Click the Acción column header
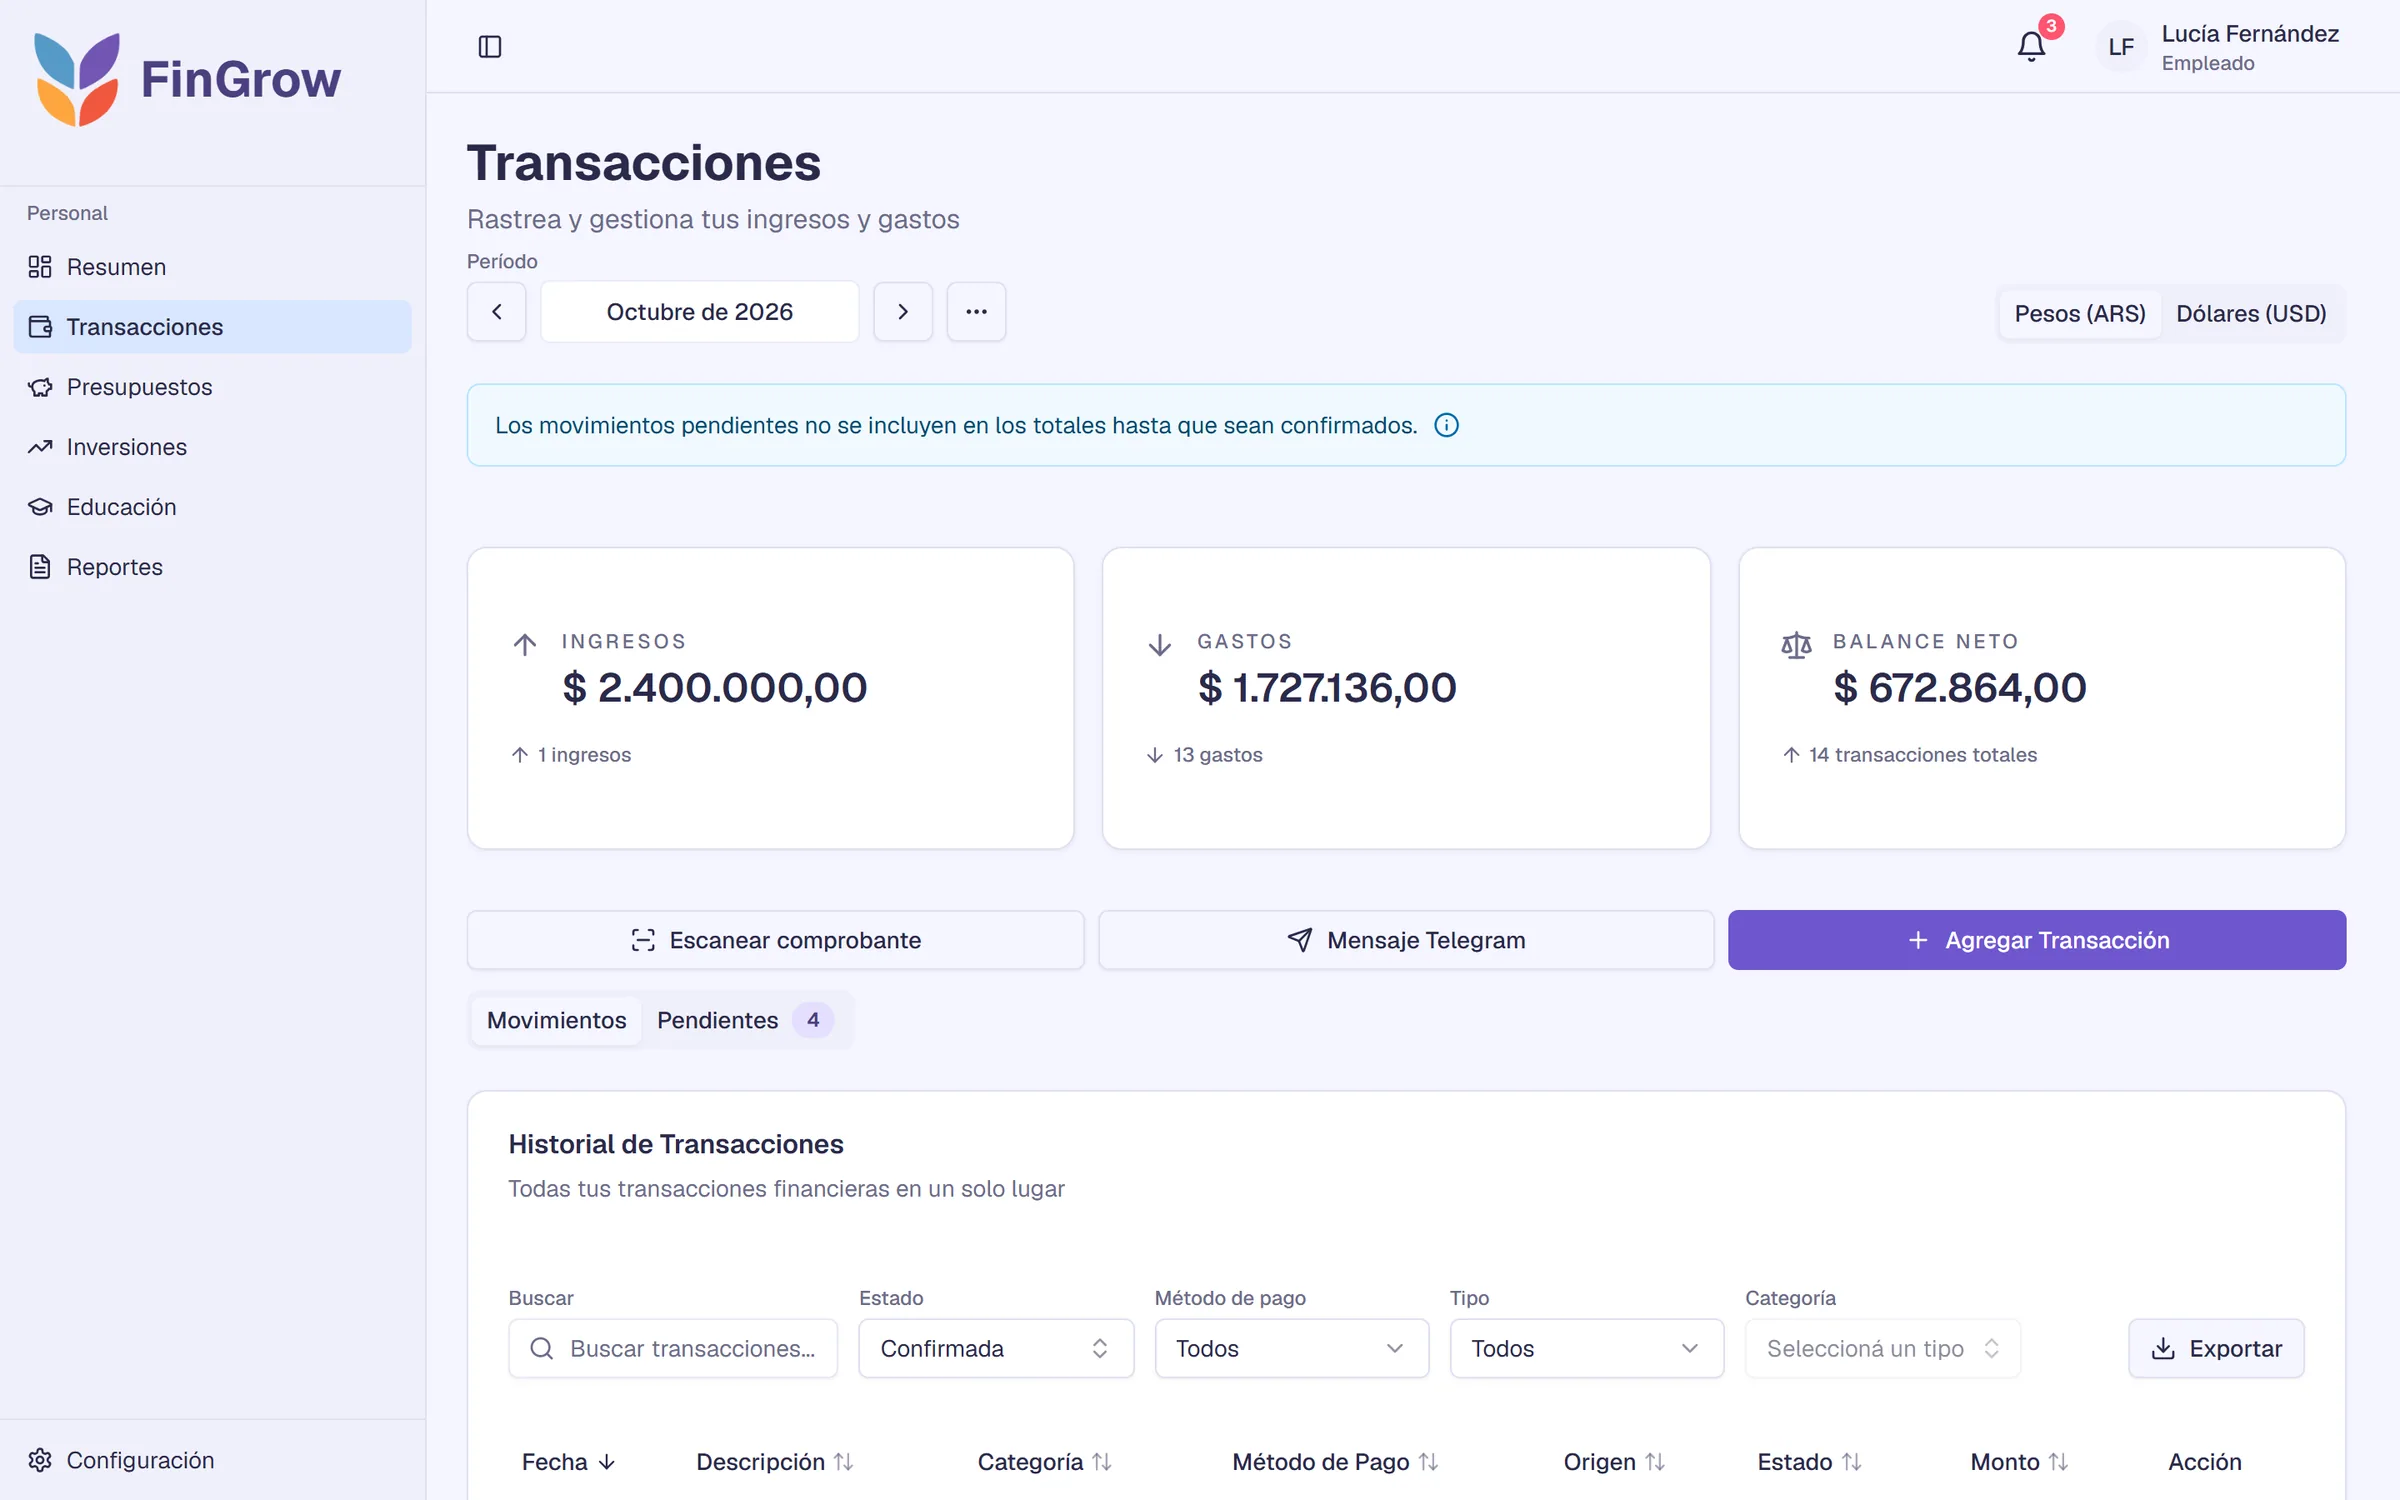This screenshot has height=1500, width=2400. pyautogui.click(x=2204, y=1462)
